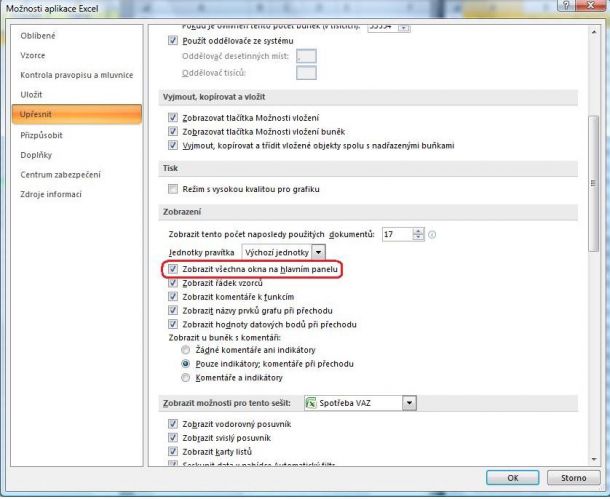Click the Oddělovač tisíců field
Viewport: 610px width, 499px height.
[306, 73]
